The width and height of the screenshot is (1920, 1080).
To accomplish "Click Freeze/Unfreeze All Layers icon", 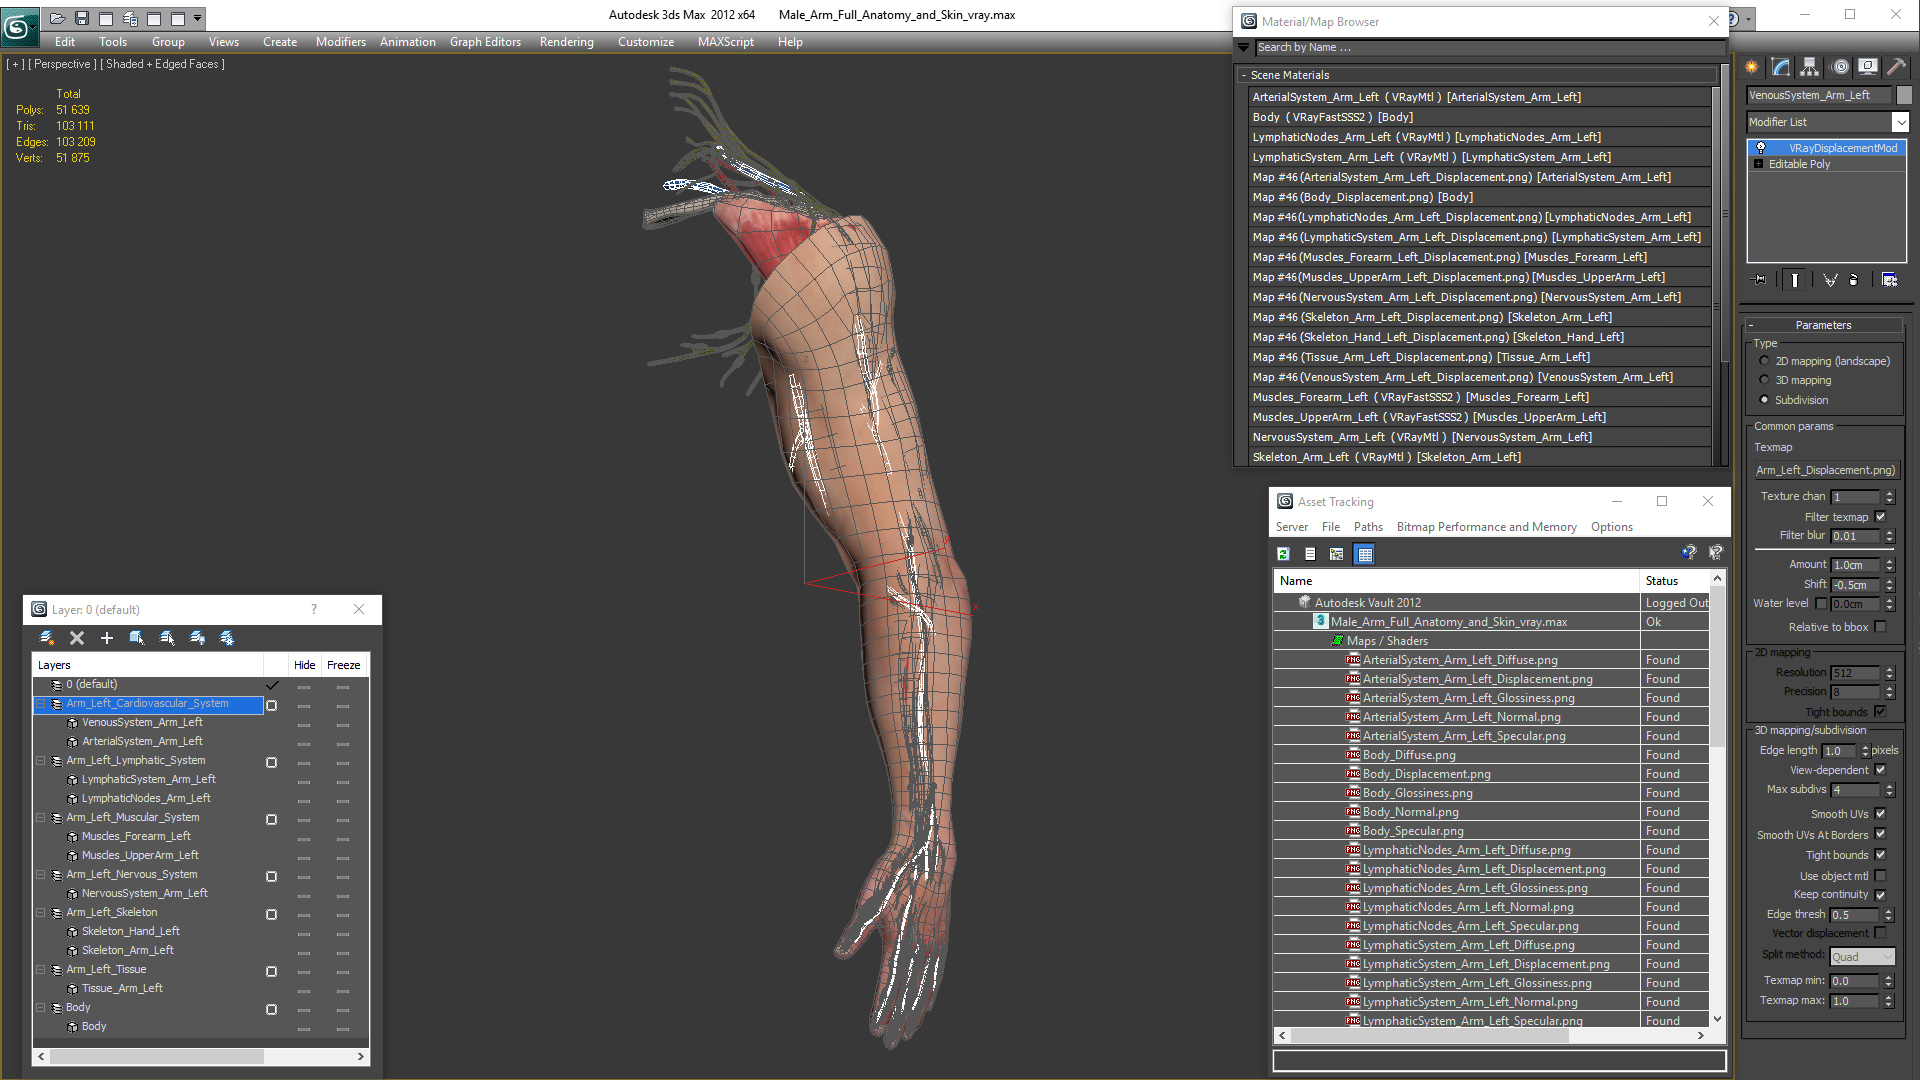I will point(227,638).
